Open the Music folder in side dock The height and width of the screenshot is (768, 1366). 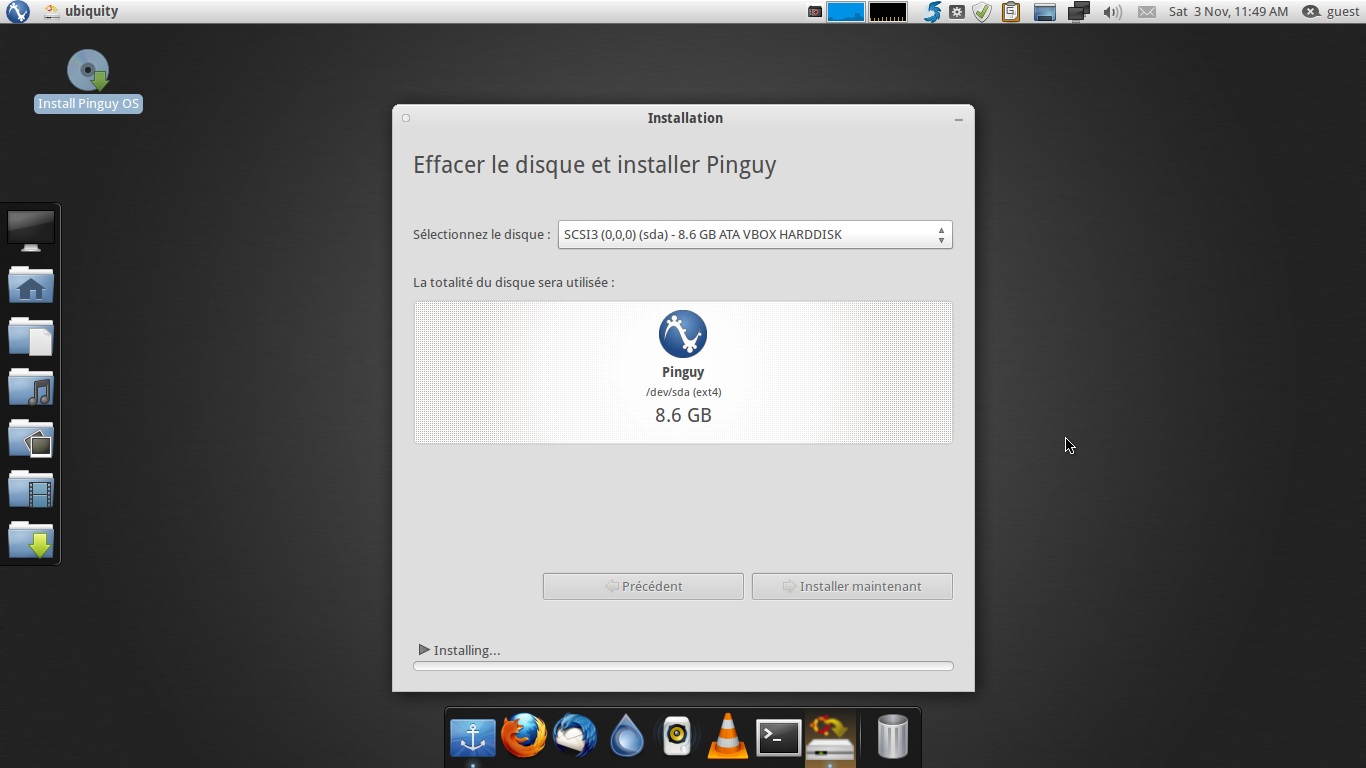[31, 387]
